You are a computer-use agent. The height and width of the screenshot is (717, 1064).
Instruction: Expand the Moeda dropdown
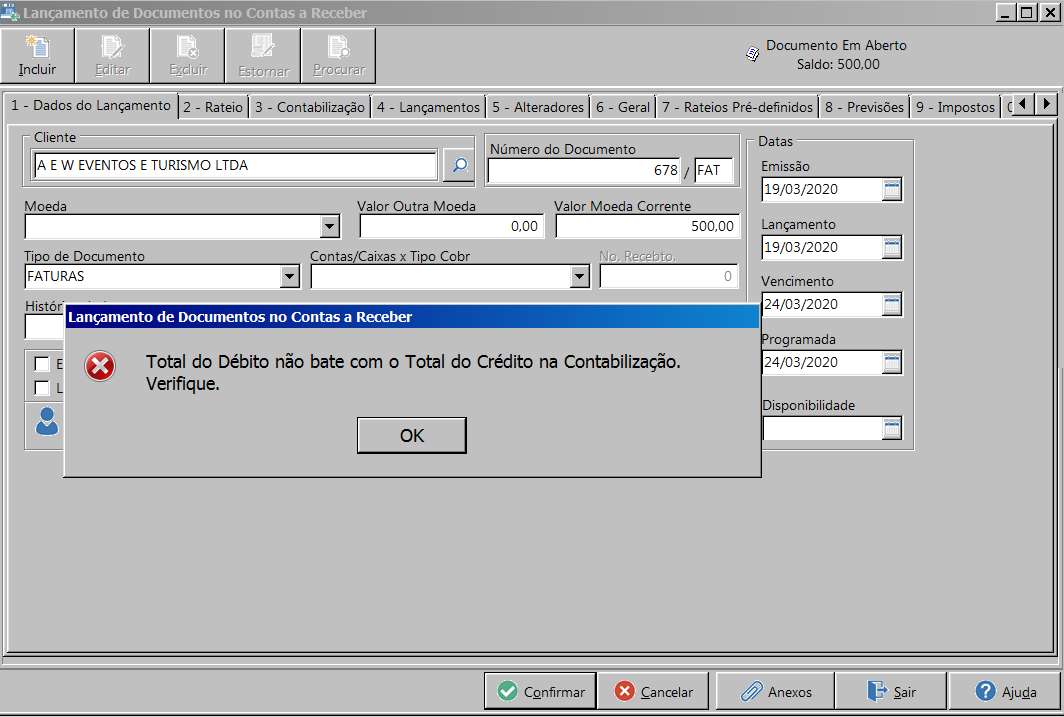pos(330,227)
